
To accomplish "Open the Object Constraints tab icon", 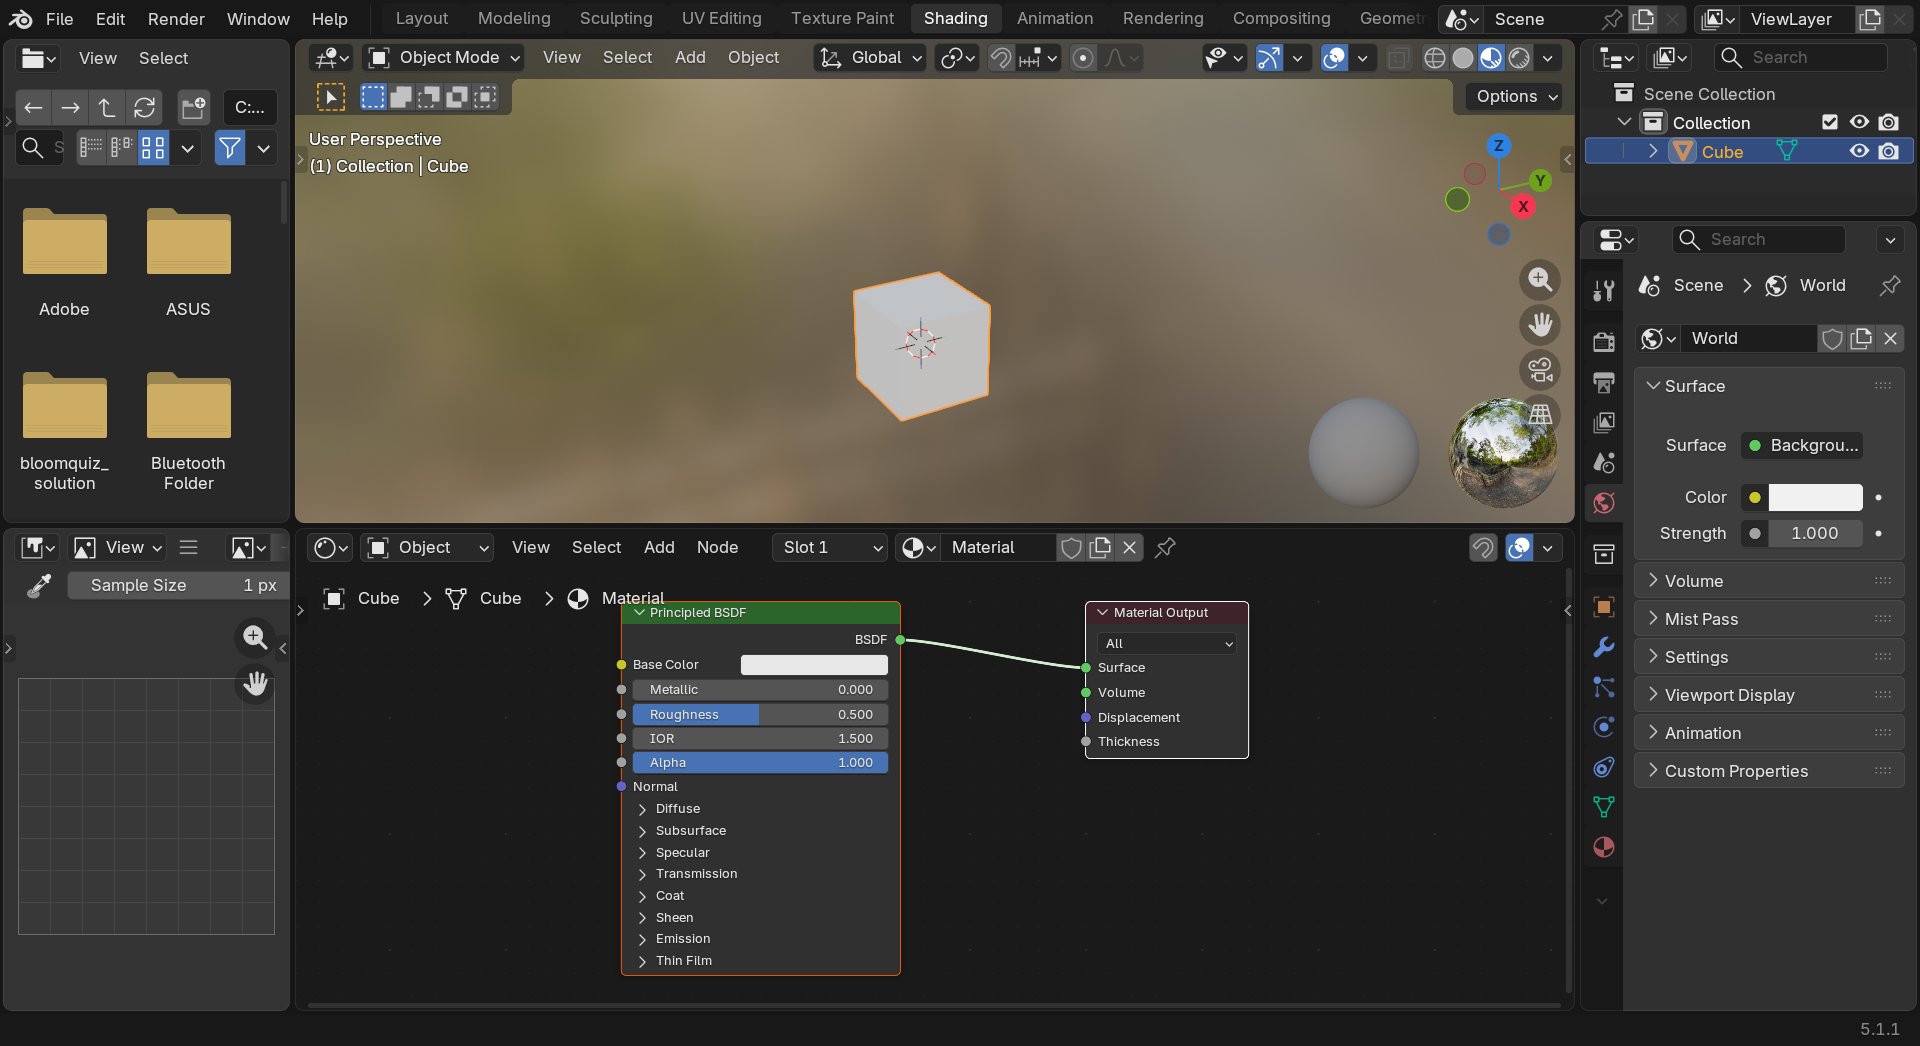I will point(1604,767).
